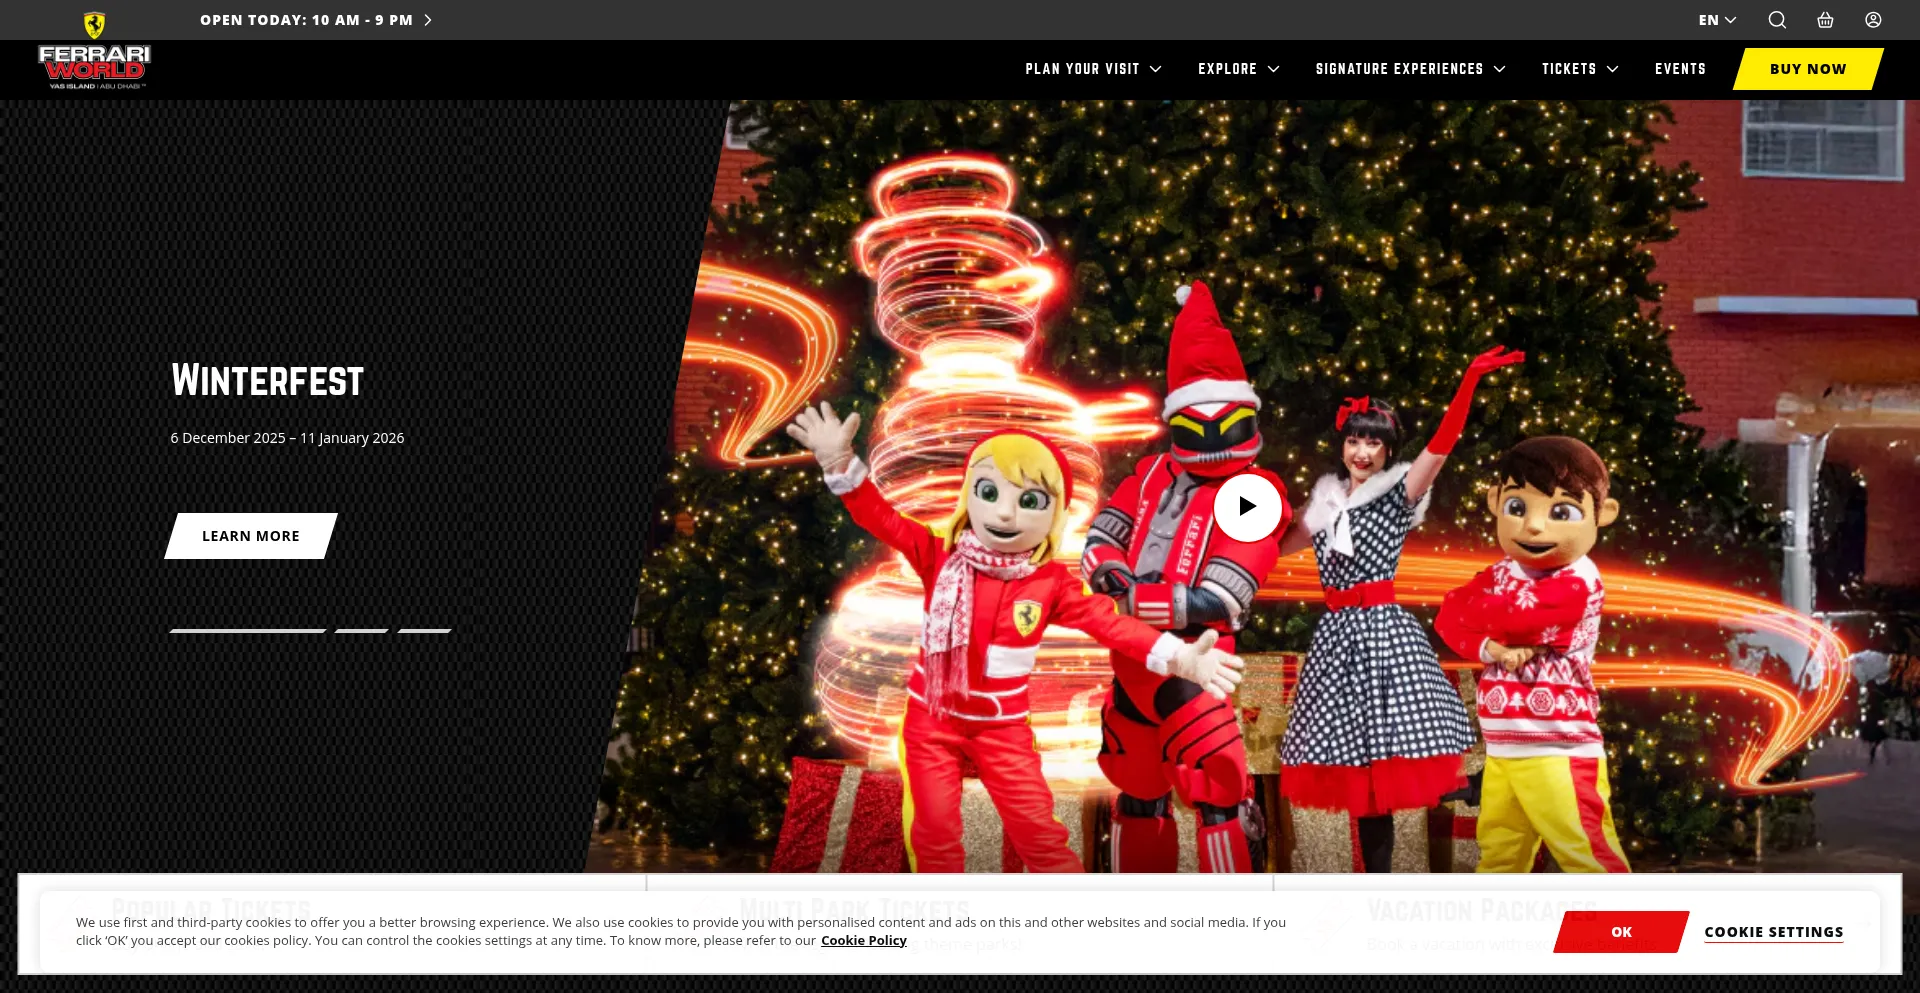Accept cookies with the OK button
1920x993 pixels.
[x=1620, y=931]
